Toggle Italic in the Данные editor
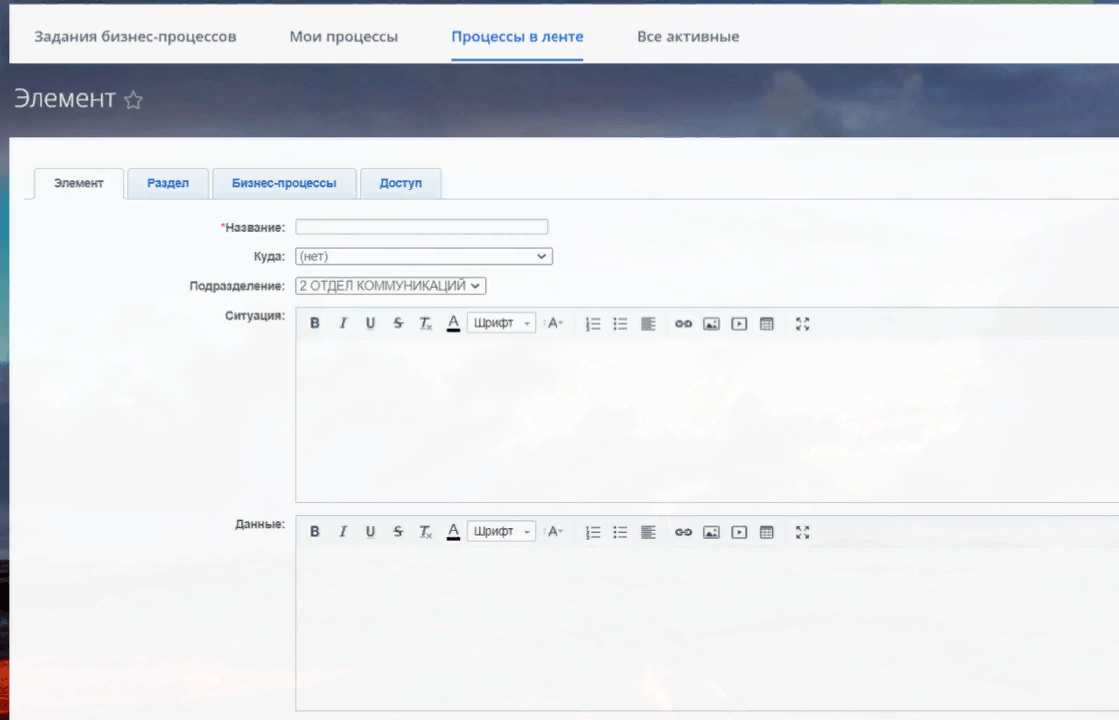 pos(343,532)
